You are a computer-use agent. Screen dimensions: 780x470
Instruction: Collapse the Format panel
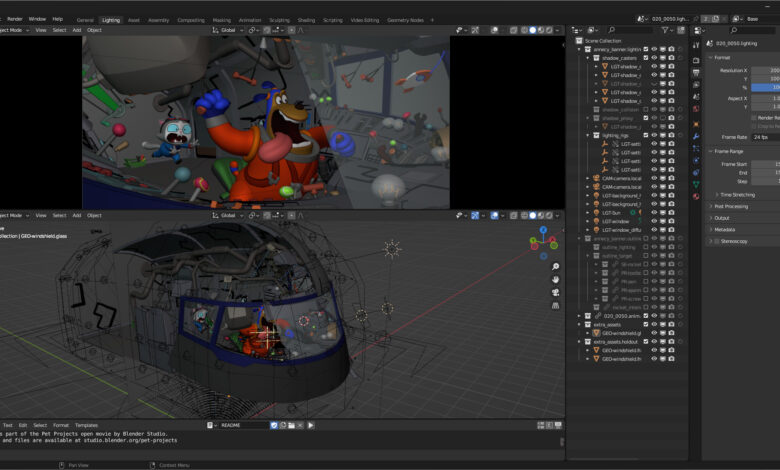click(720, 58)
